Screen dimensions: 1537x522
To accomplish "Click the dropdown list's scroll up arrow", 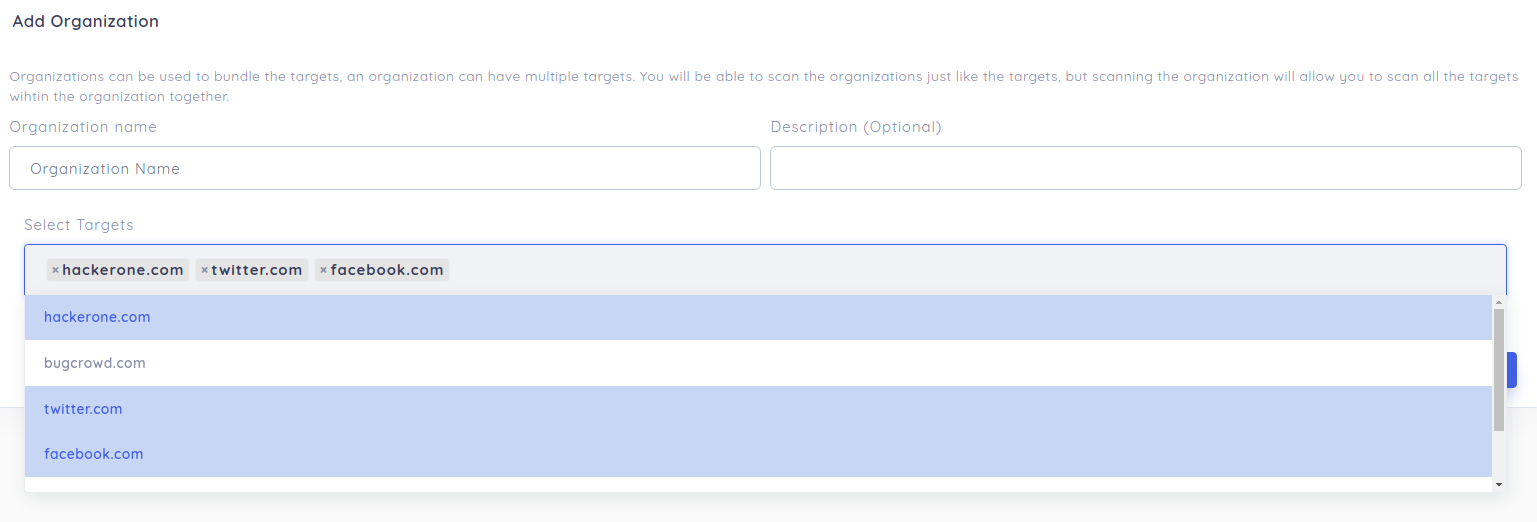I will [1498, 302].
